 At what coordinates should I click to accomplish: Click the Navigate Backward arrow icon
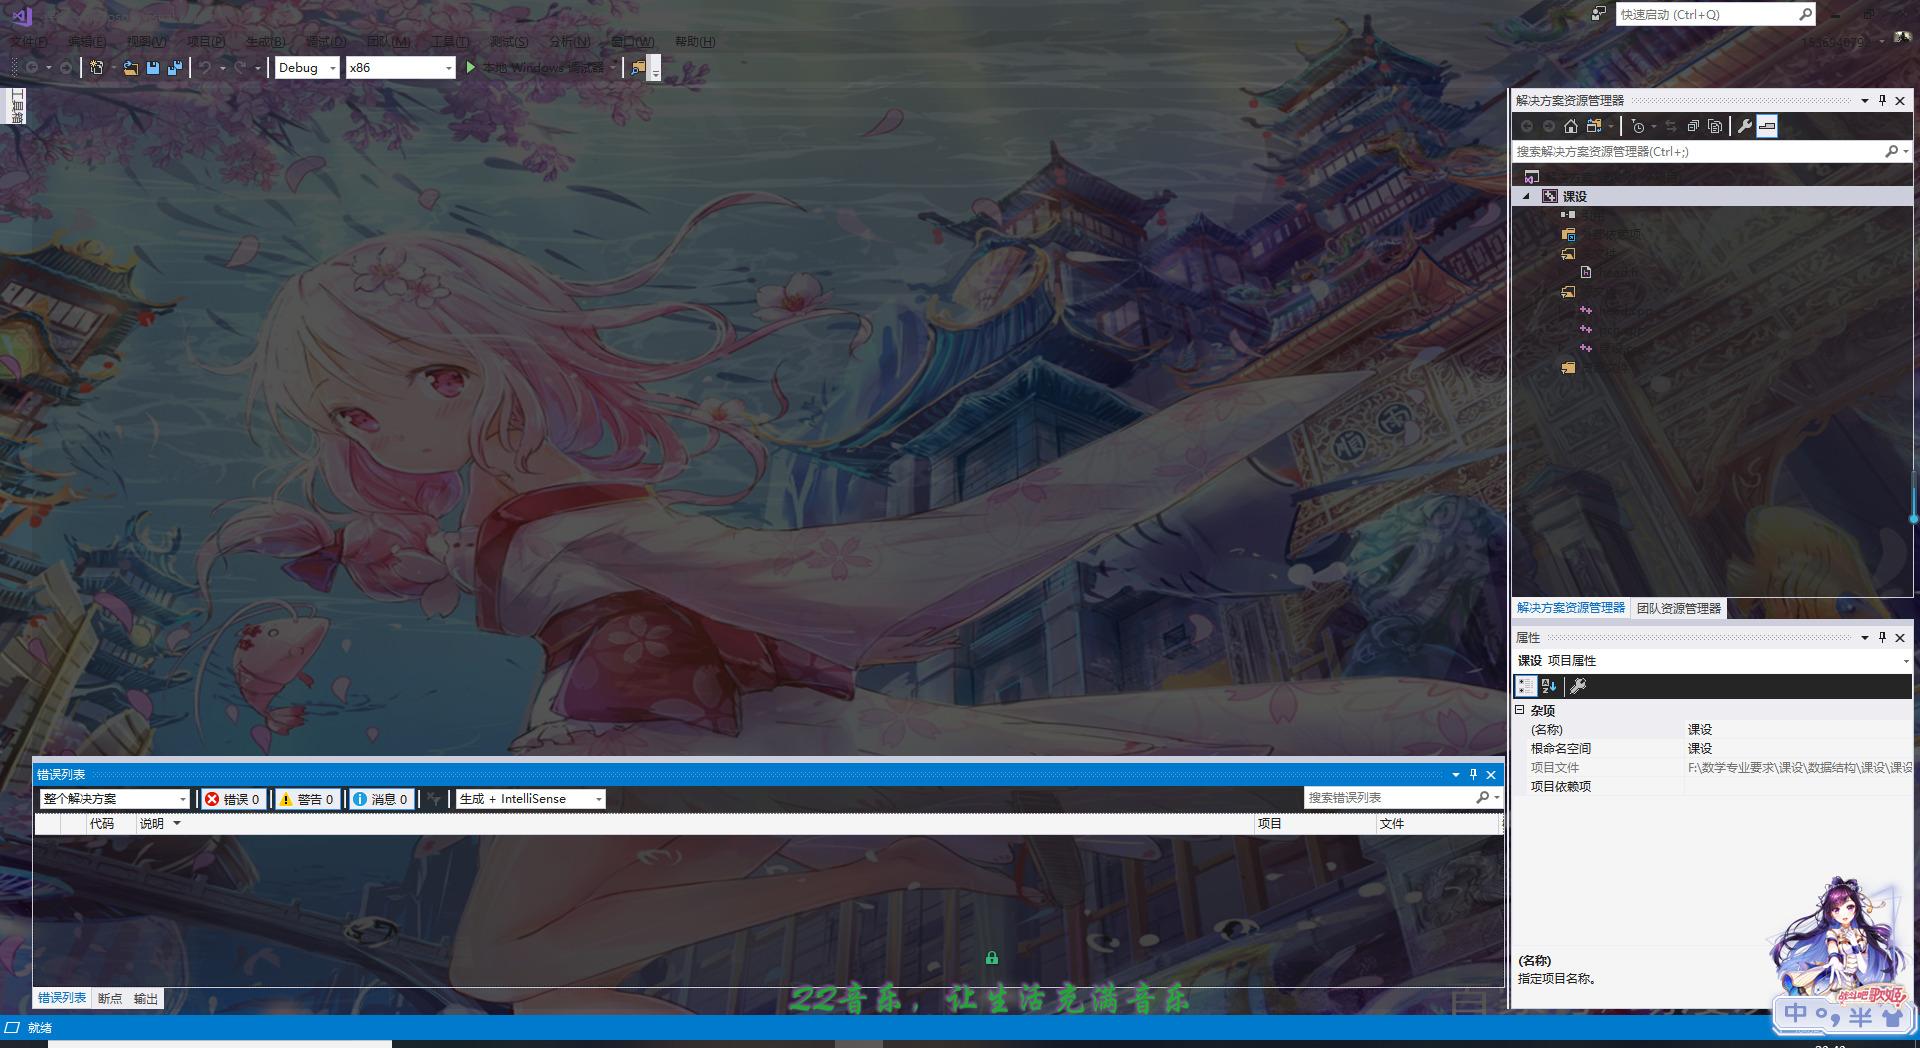[32, 68]
